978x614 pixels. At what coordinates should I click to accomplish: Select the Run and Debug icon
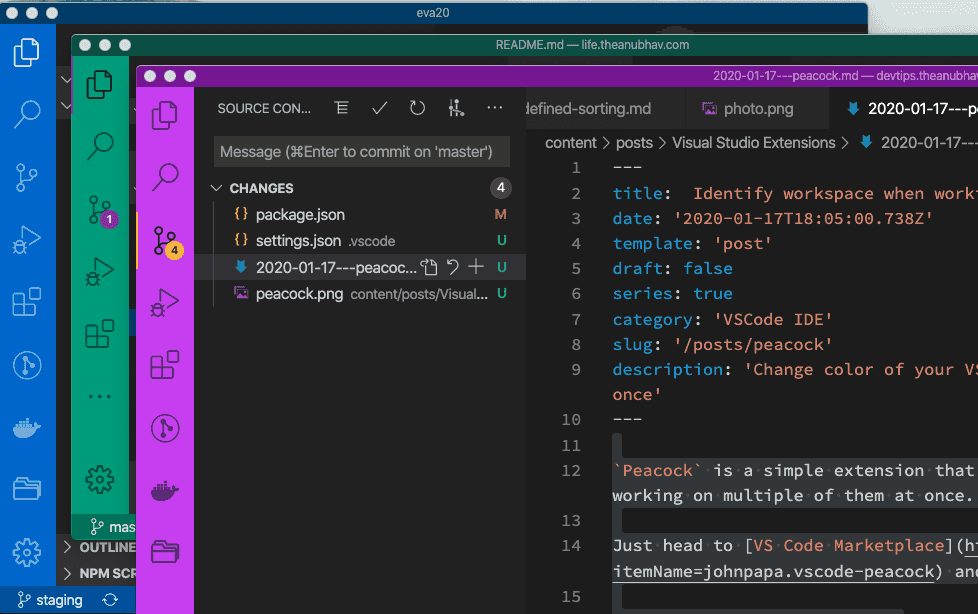(x=165, y=300)
